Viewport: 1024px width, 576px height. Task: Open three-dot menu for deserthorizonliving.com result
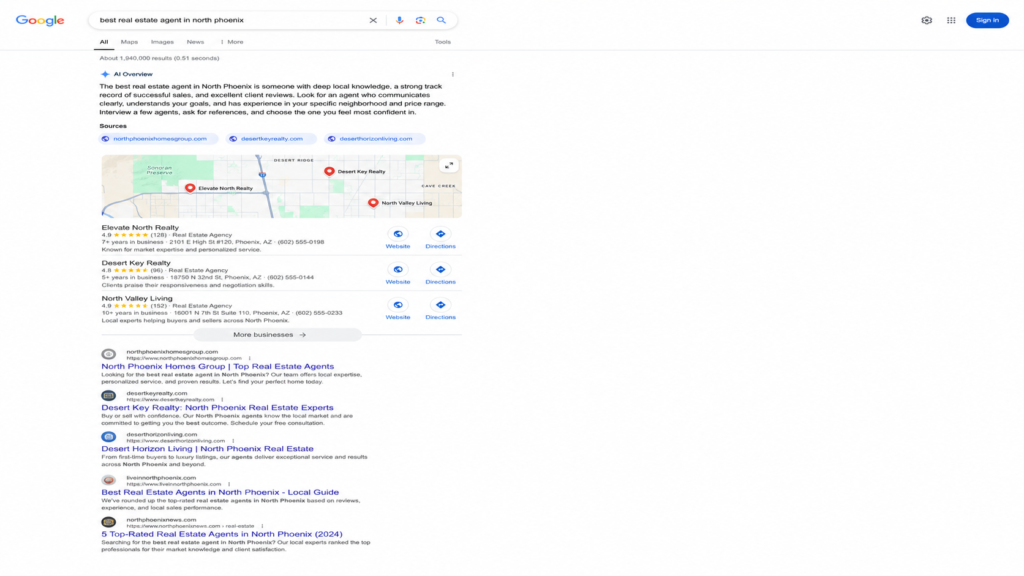(232, 441)
